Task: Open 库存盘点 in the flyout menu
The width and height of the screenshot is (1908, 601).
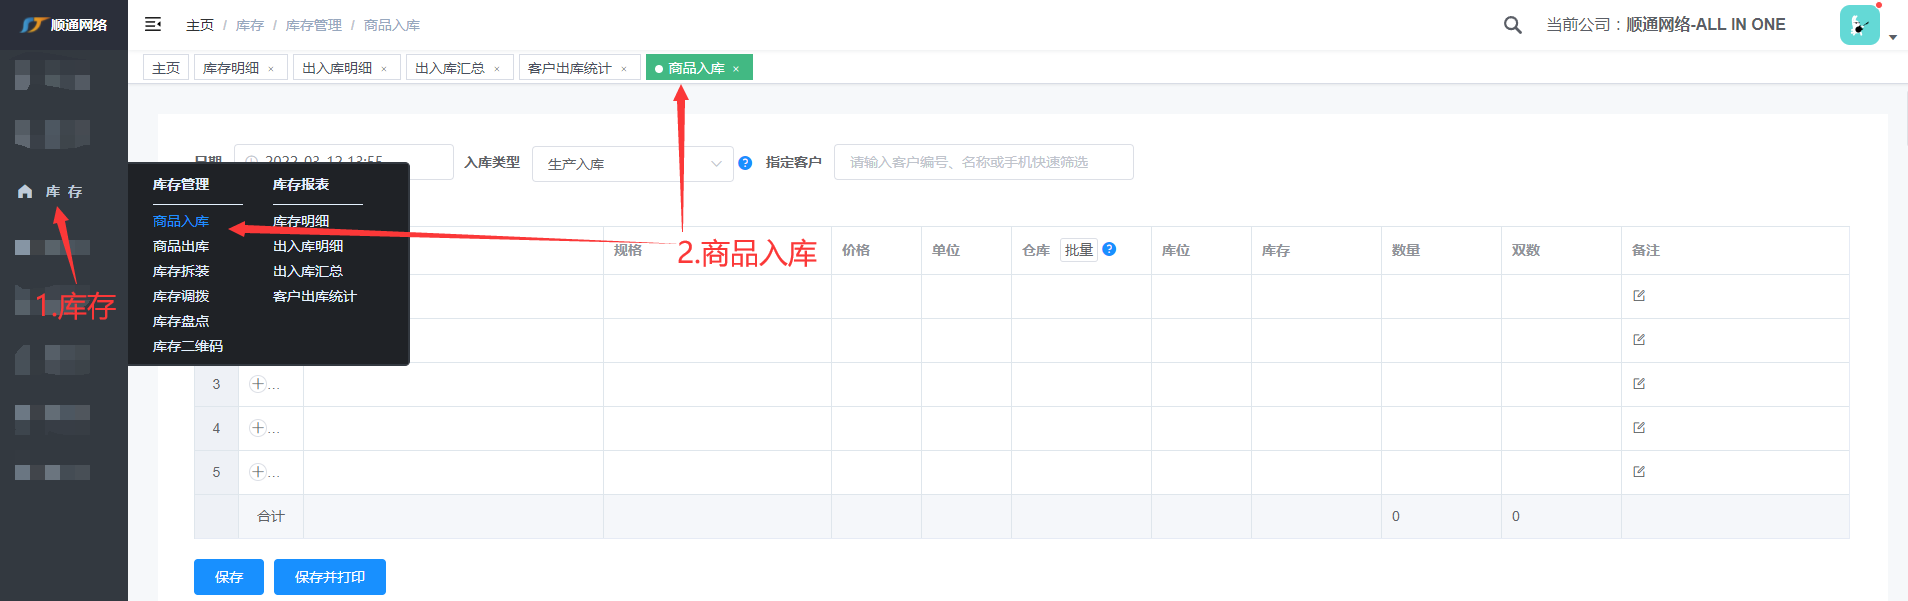Action: click(x=181, y=321)
